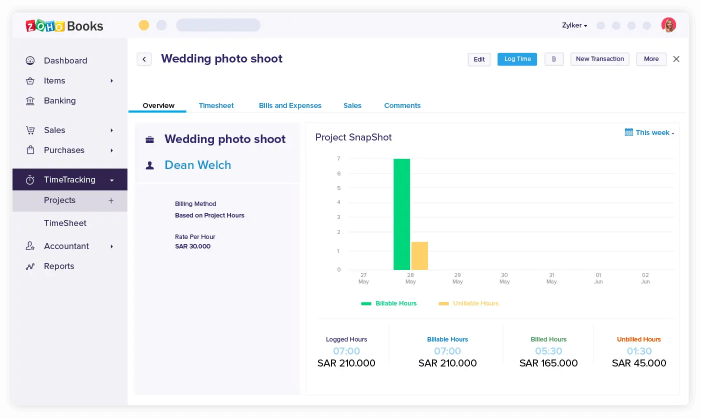Click the Items basket icon
Image resolution: width=701 pixels, height=419 pixels.
click(x=31, y=81)
